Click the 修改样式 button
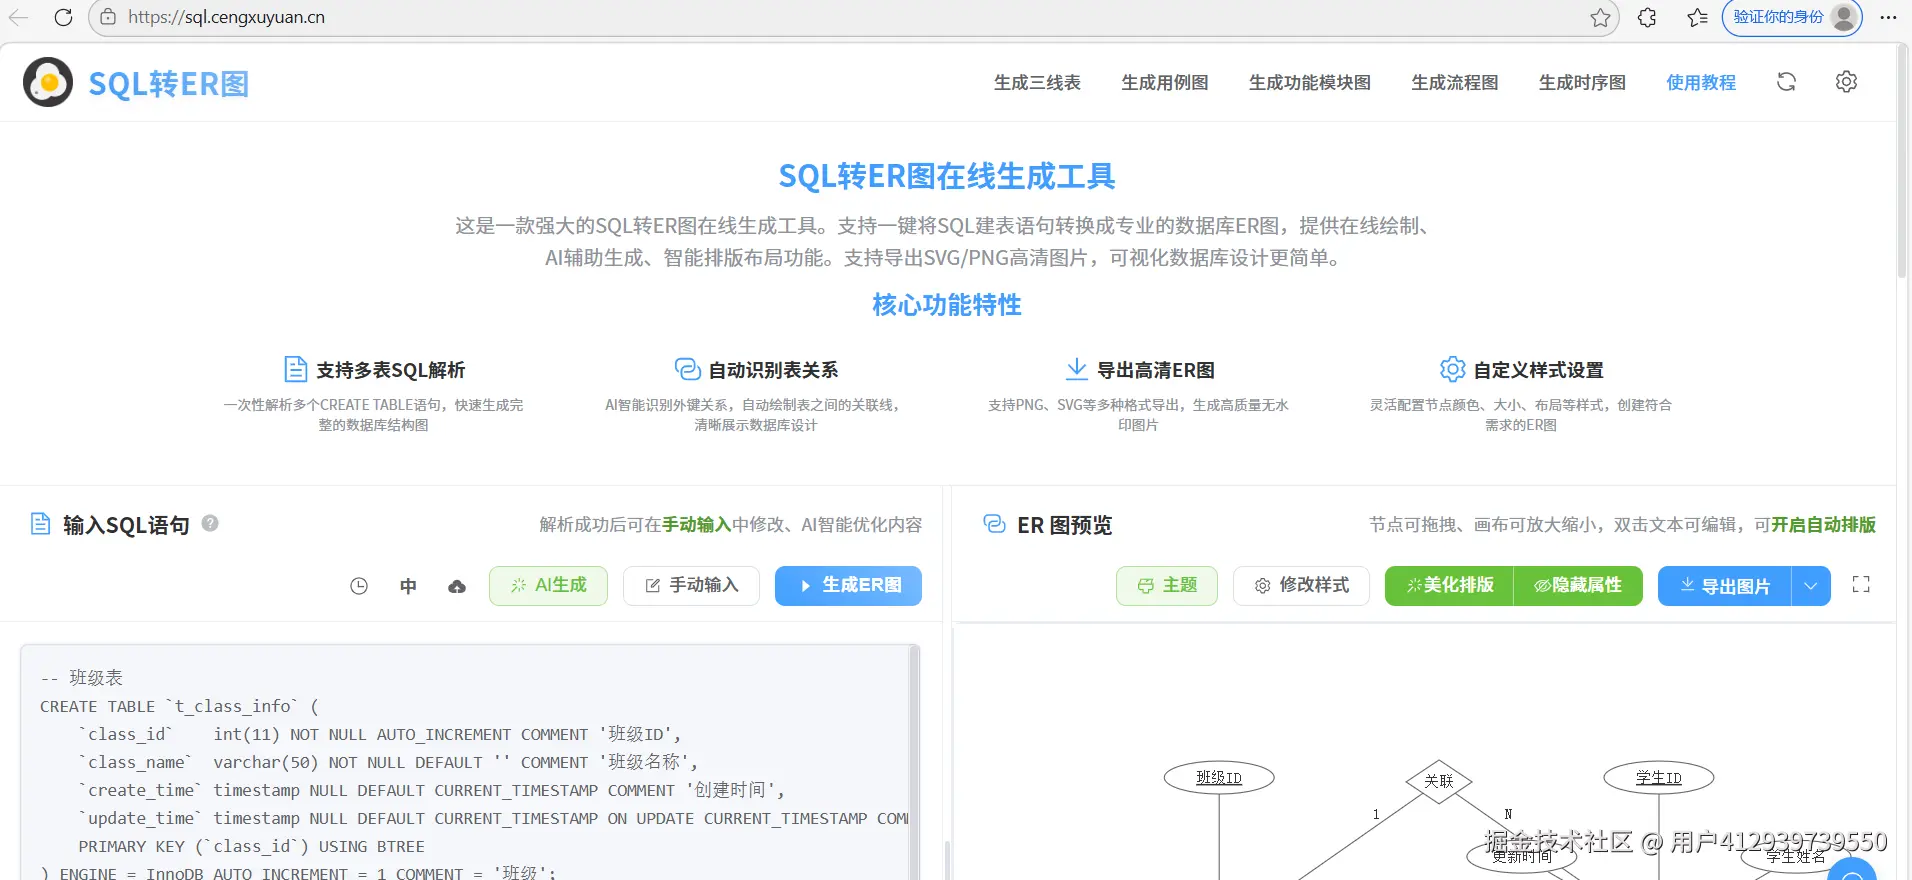This screenshot has width=1912, height=880. 1301,586
